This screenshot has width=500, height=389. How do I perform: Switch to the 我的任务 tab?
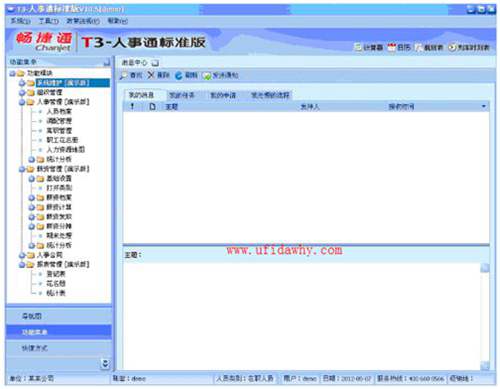click(x=182, y=95)
